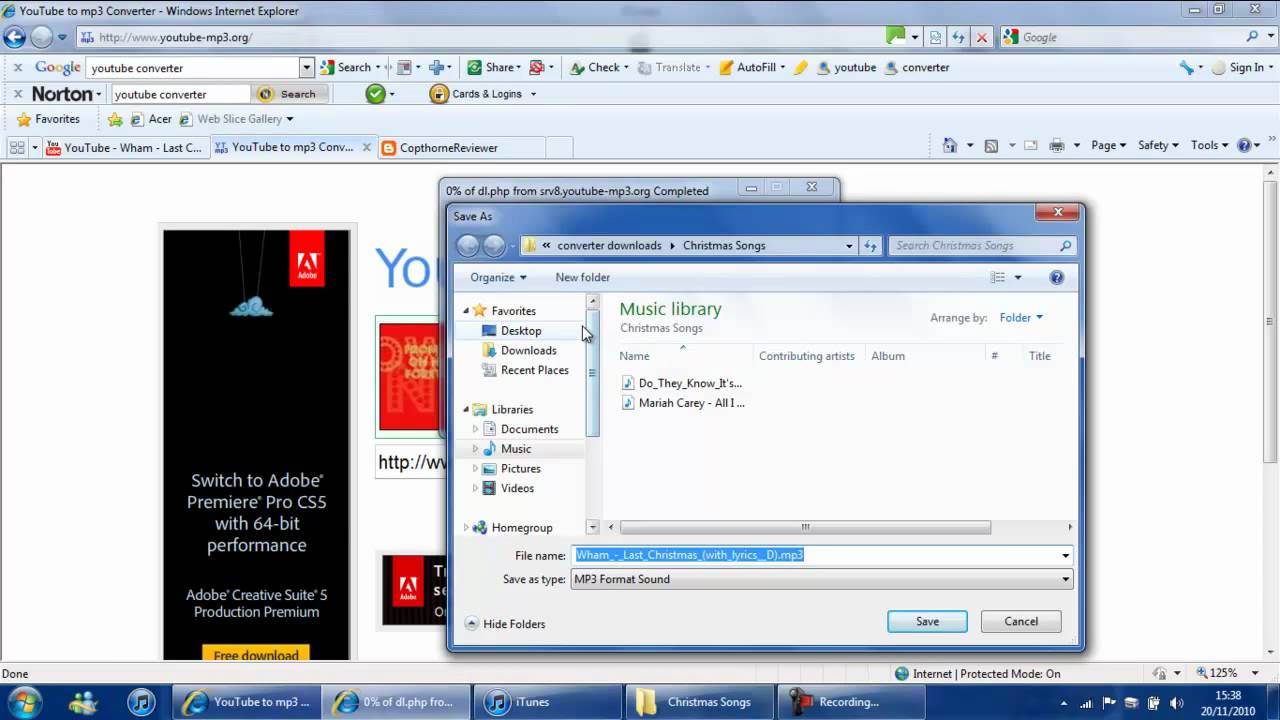The height and width of the screenshot is (720, 1280).
Task: Open the Safety menu
Action: pos(1158,145)
